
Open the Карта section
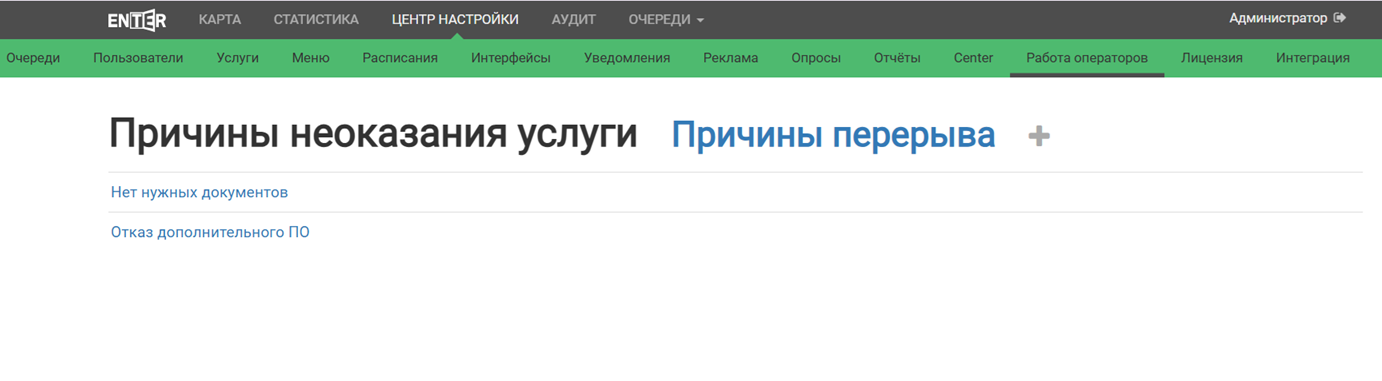click(220, 19)
